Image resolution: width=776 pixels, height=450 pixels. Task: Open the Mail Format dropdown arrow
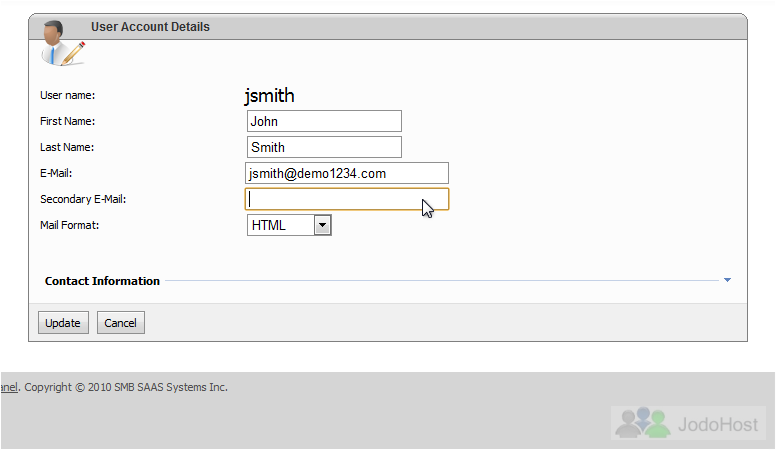coord(322,225)
